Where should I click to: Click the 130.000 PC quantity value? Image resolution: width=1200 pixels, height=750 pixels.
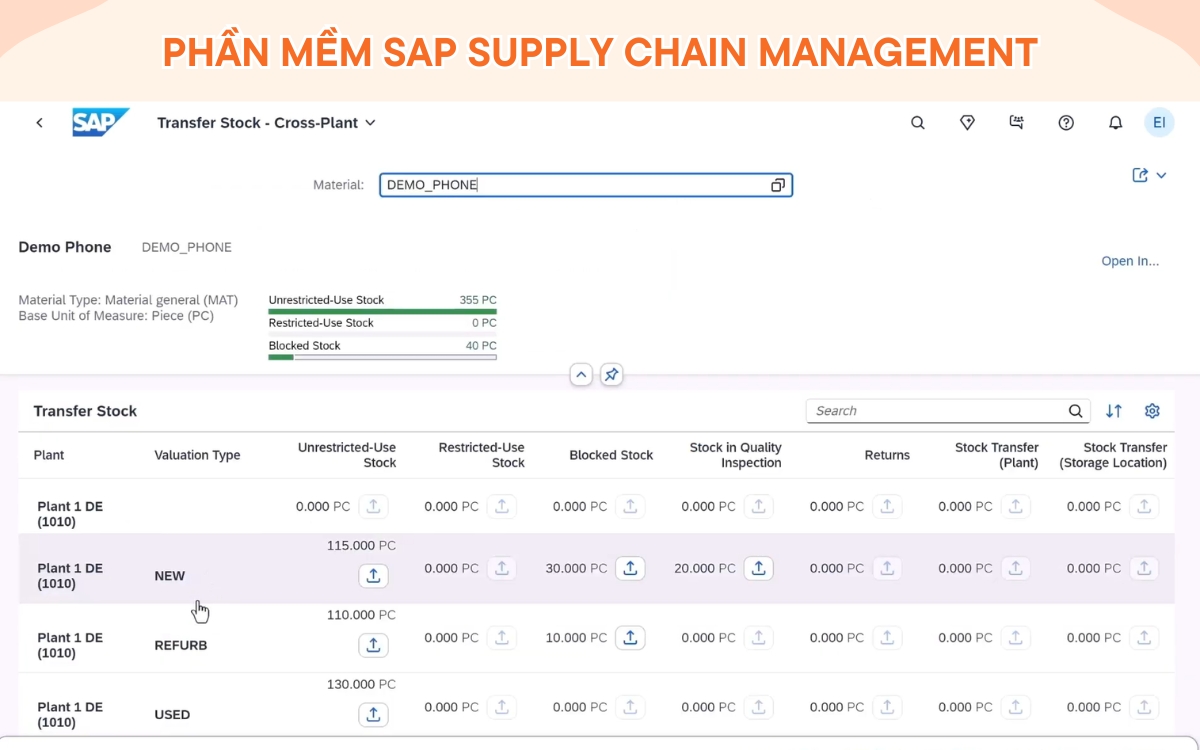click(x=361, y=685)
